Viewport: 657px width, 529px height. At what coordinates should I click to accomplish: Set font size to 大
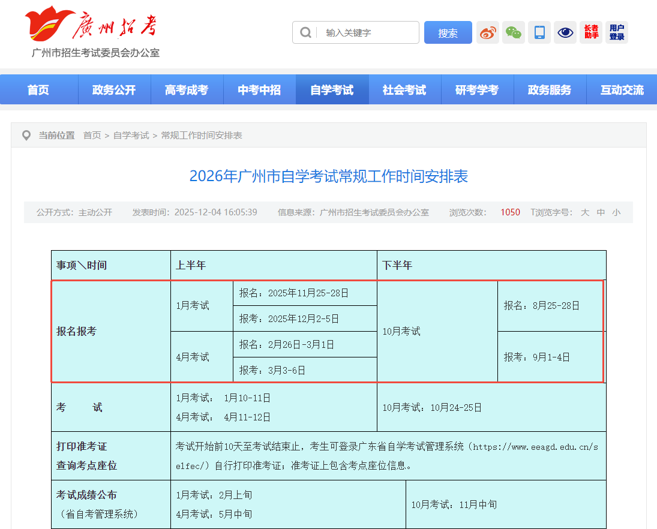tap(585, 212)
